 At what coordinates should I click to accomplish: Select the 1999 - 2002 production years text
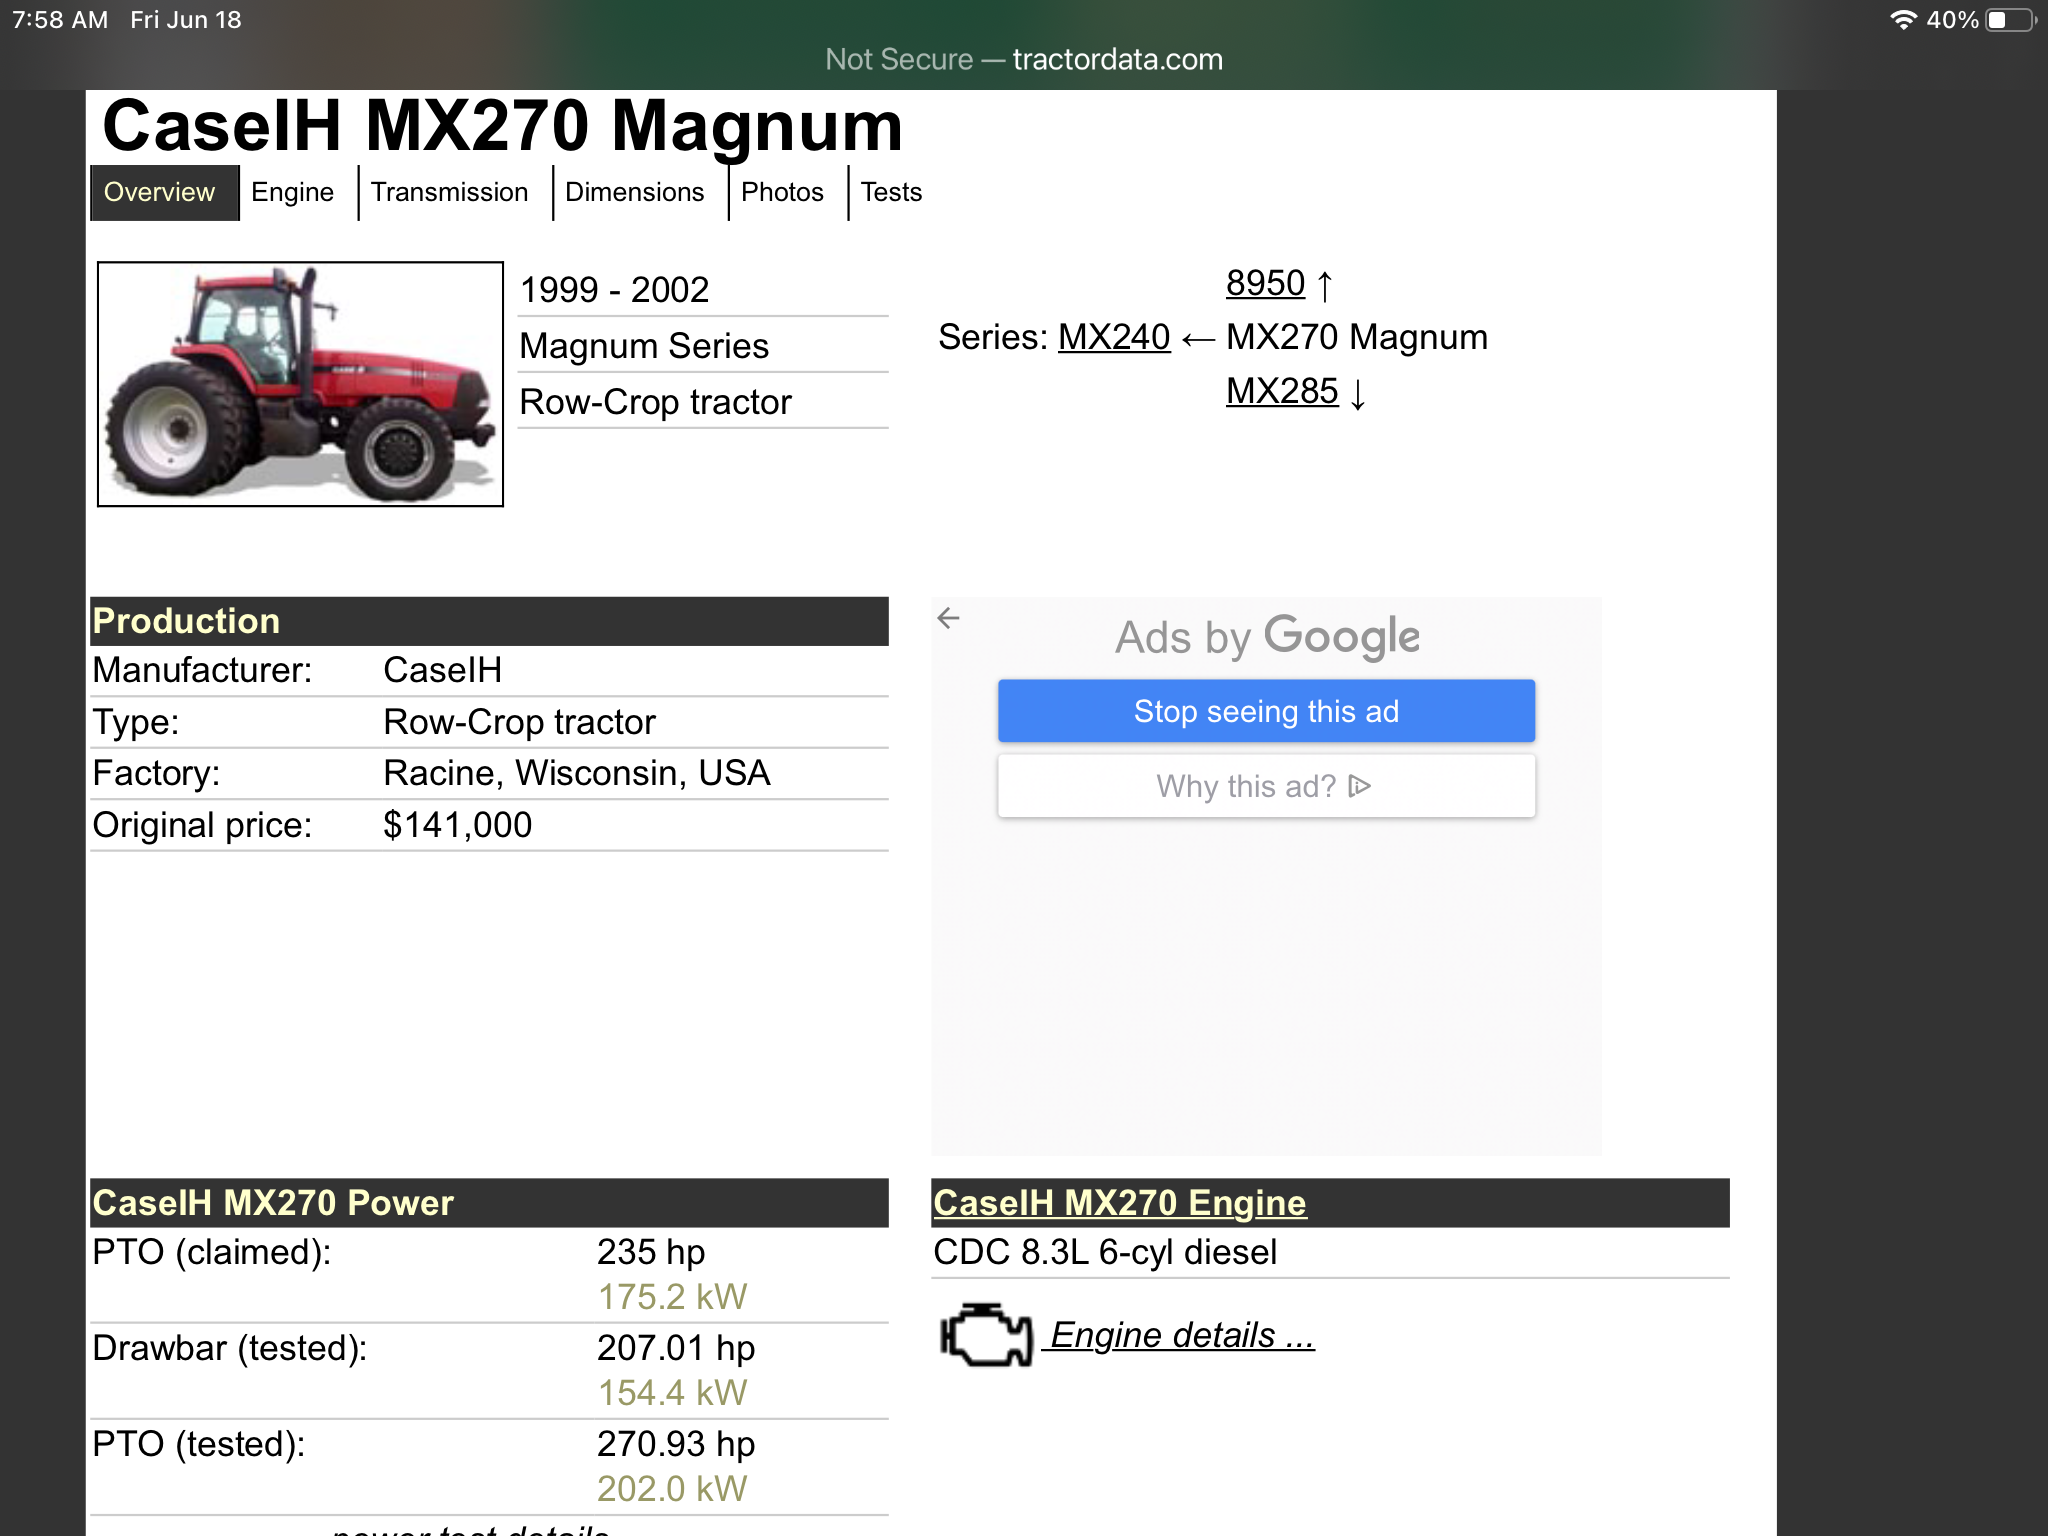click(x=614, y=290)
